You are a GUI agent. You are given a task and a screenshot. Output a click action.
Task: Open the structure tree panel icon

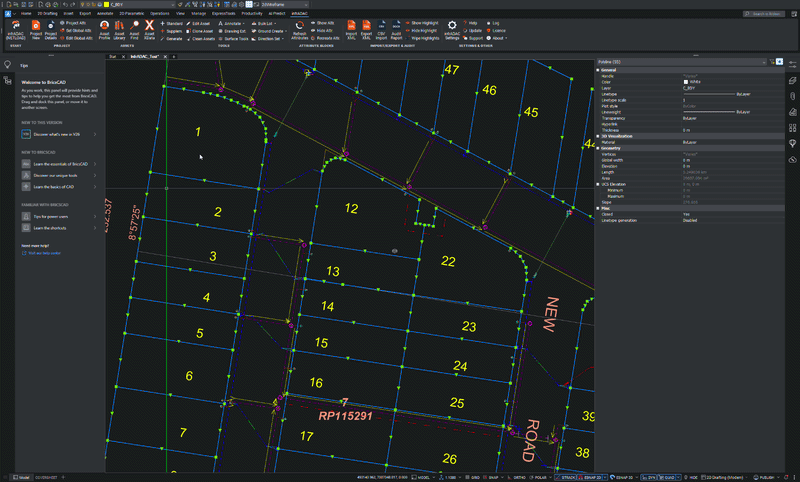coord(7,81)
